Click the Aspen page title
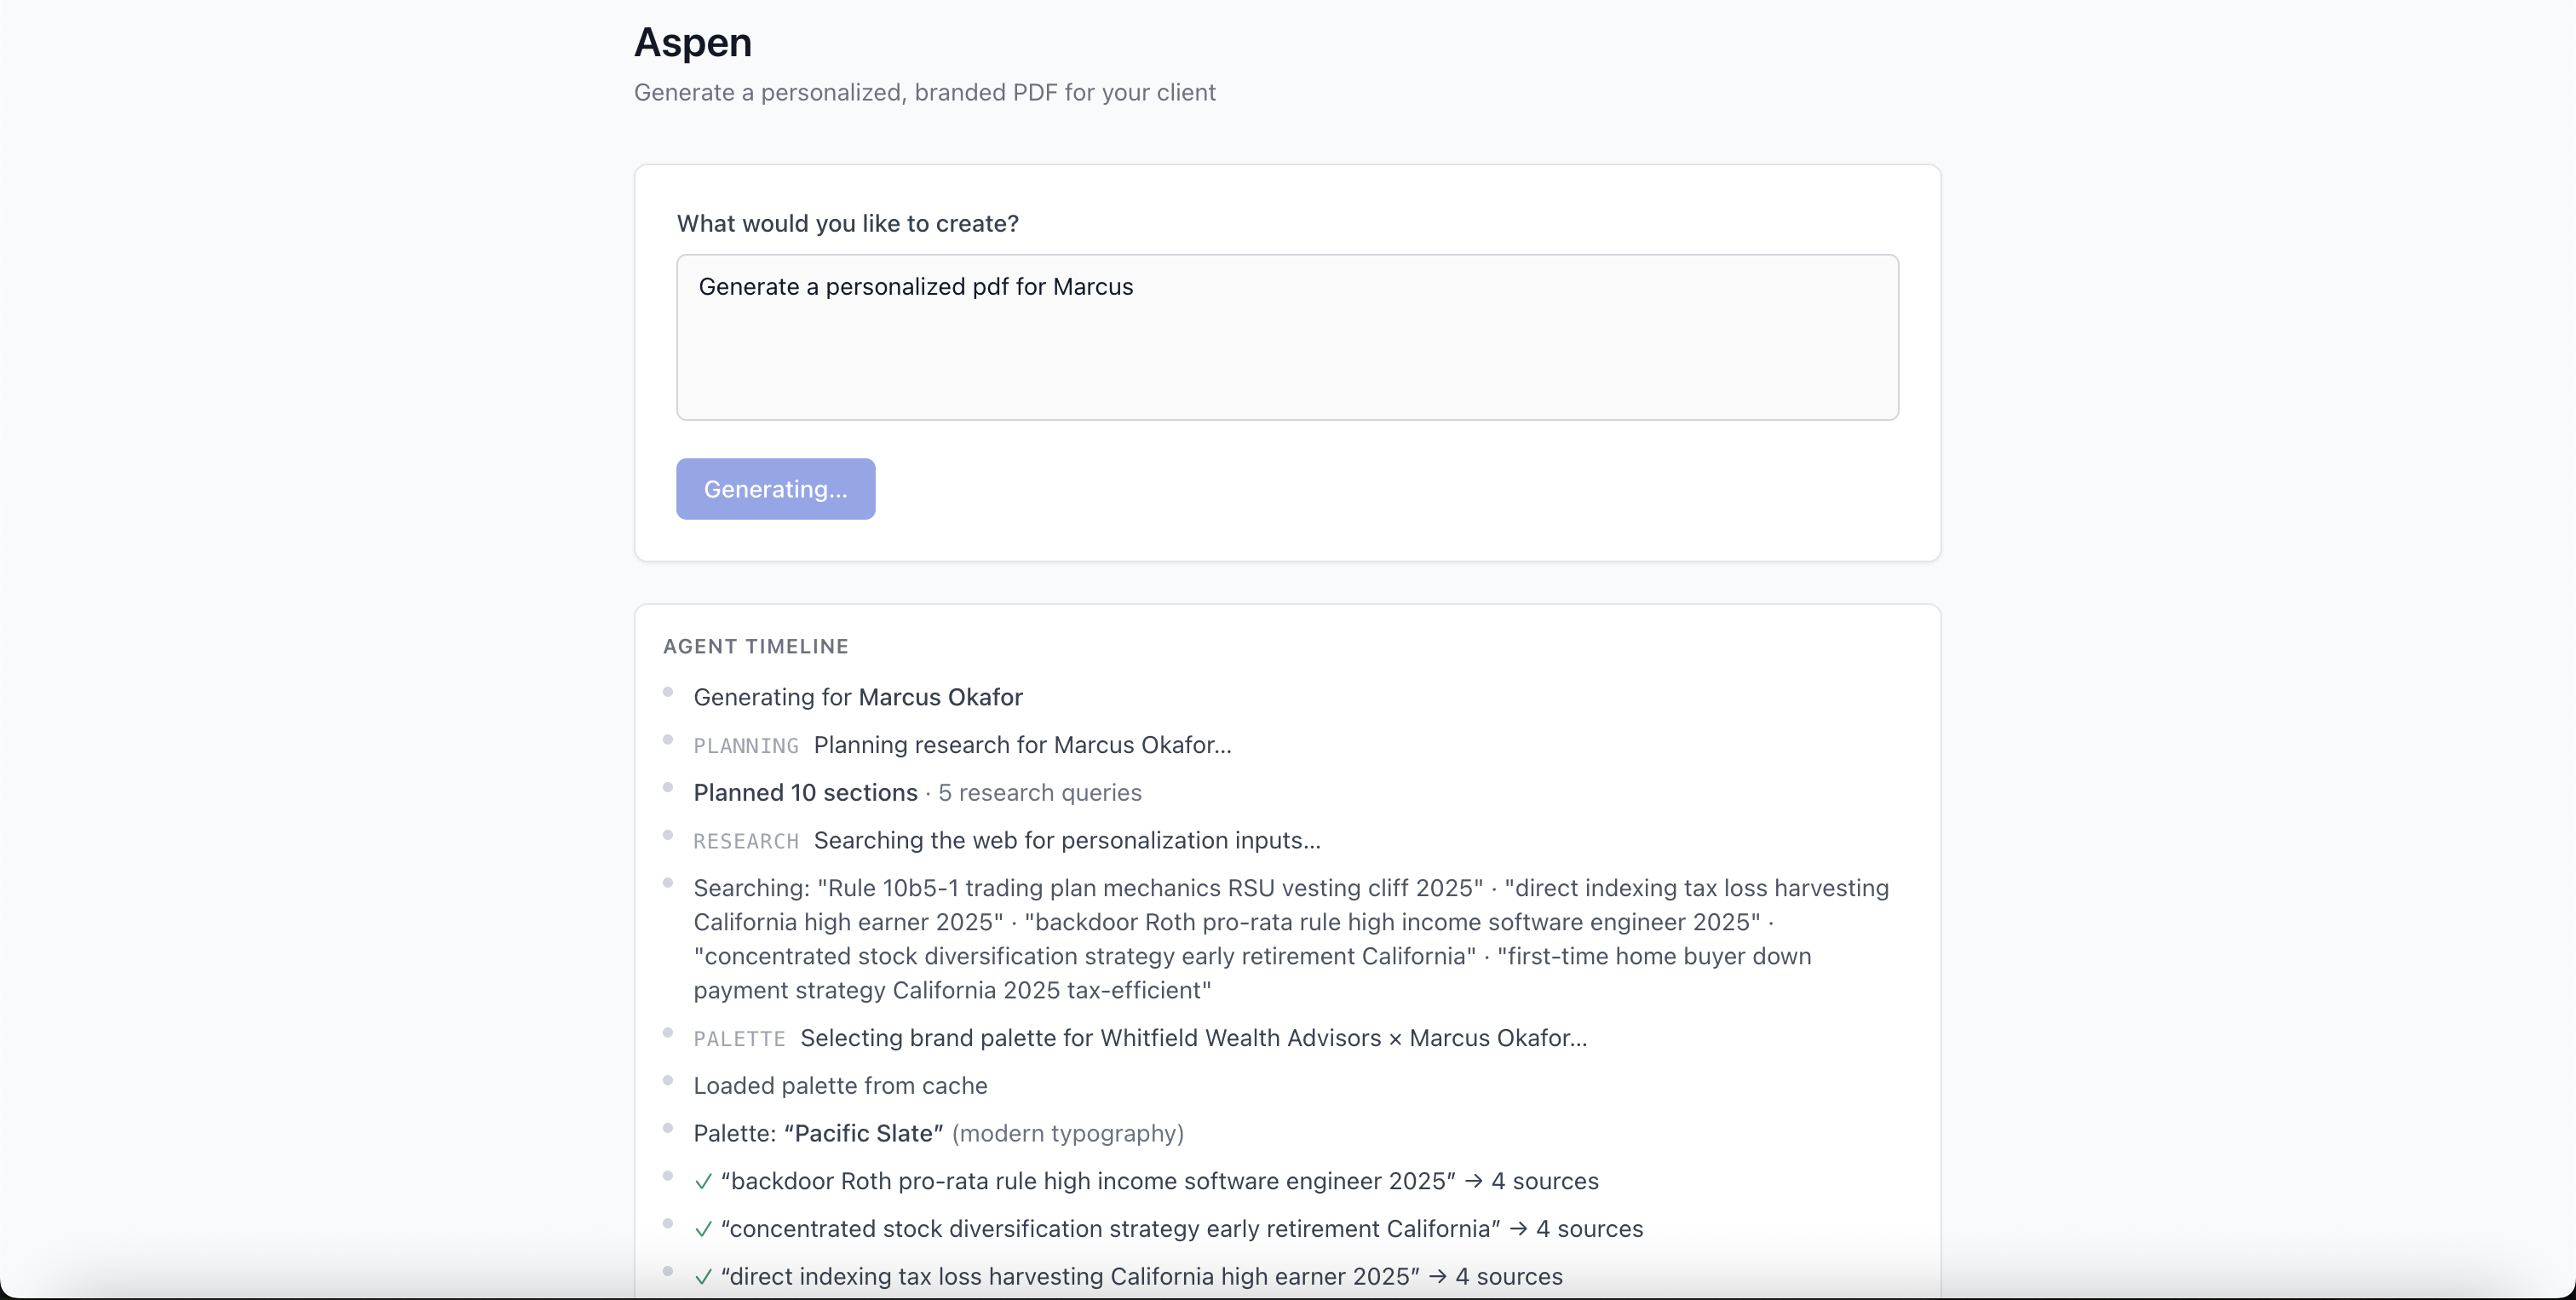This screenshot has width=2576, height=1300. pos(692,43)
